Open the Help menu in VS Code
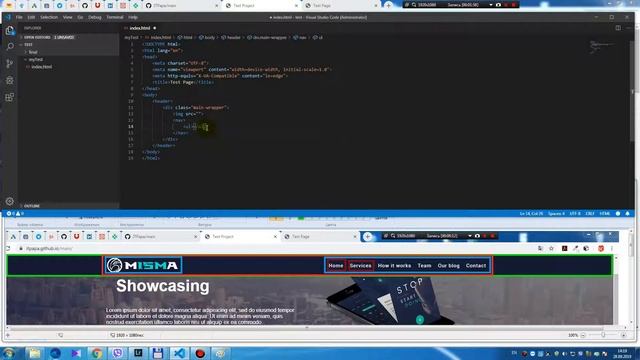Image resolution: width=640 pixels, height=360 pixels. 133,17
